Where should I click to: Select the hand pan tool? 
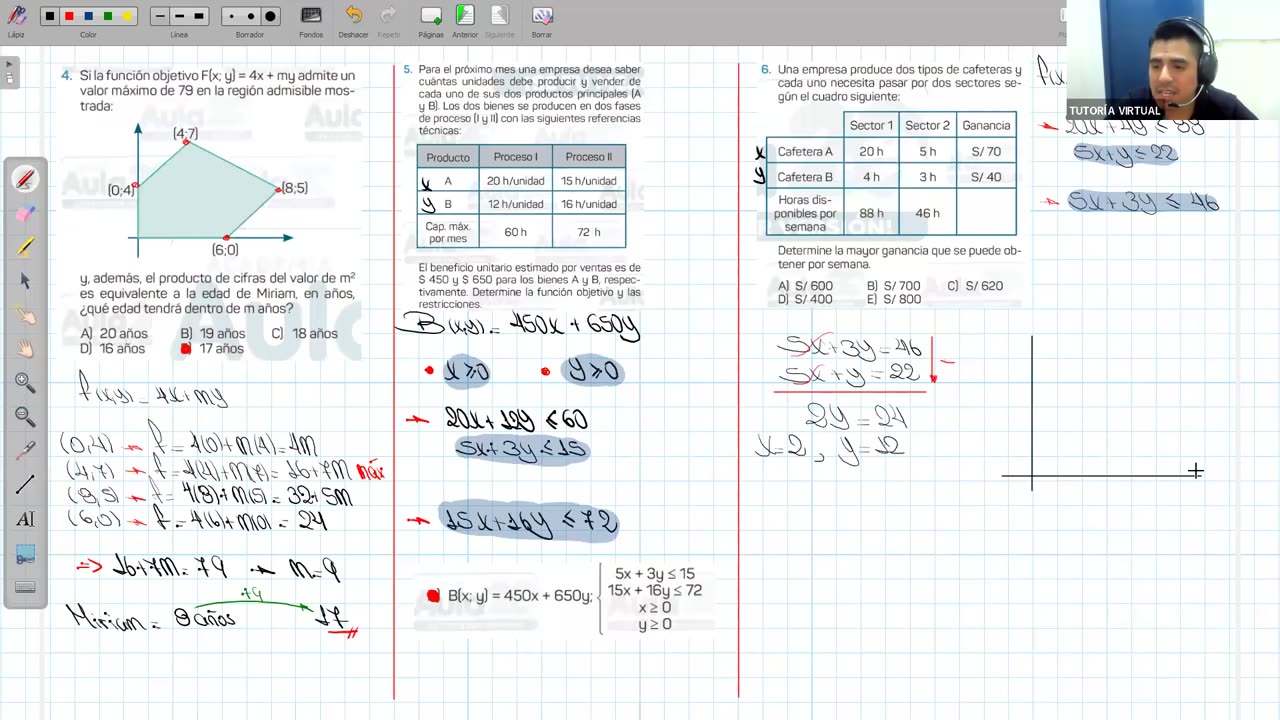[25, 349]
